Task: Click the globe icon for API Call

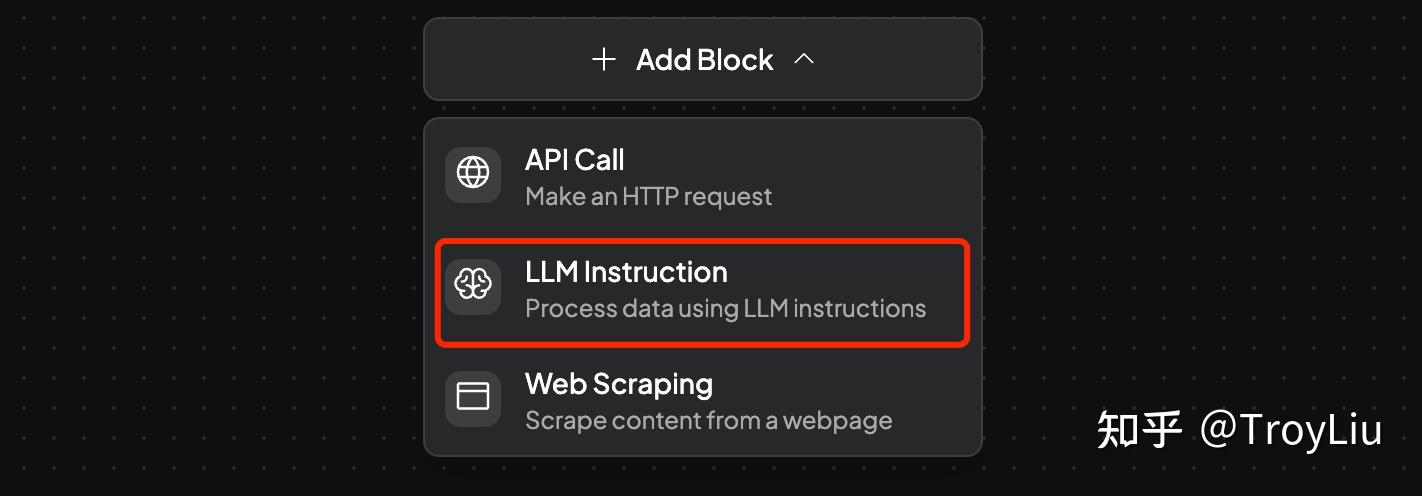Action: 473,173
